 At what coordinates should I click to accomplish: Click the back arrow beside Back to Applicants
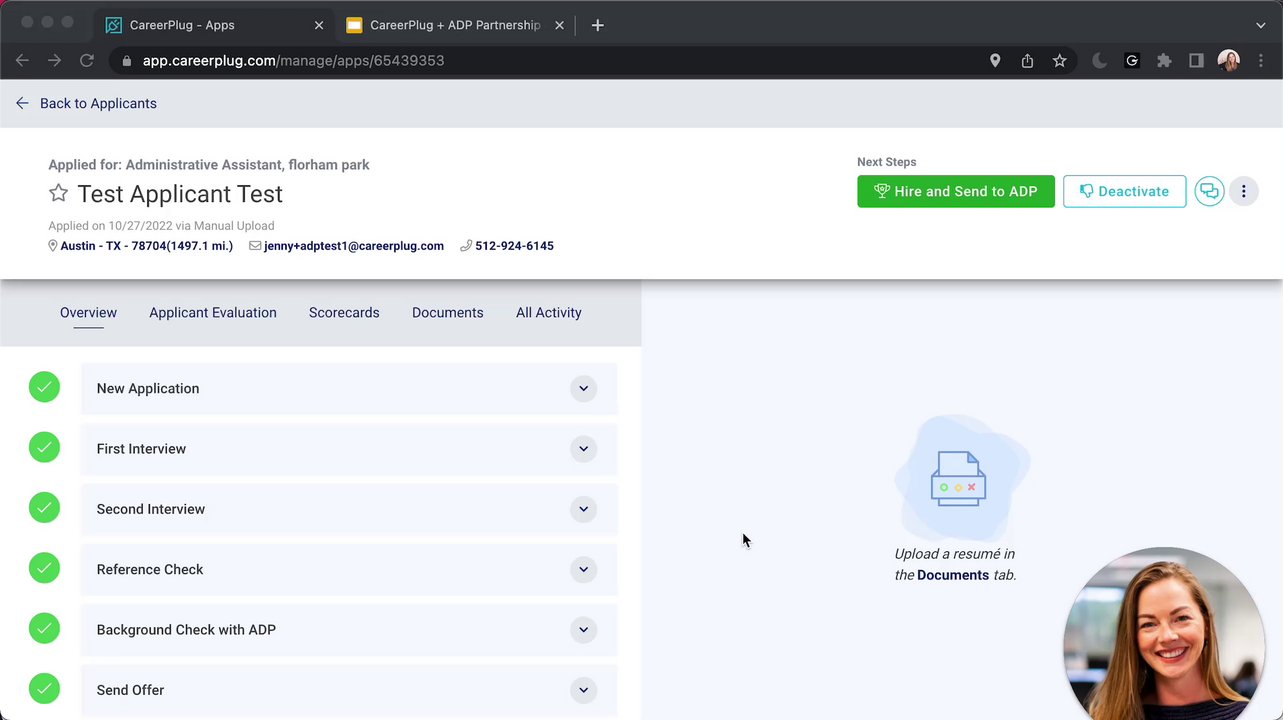coord(22,103)
